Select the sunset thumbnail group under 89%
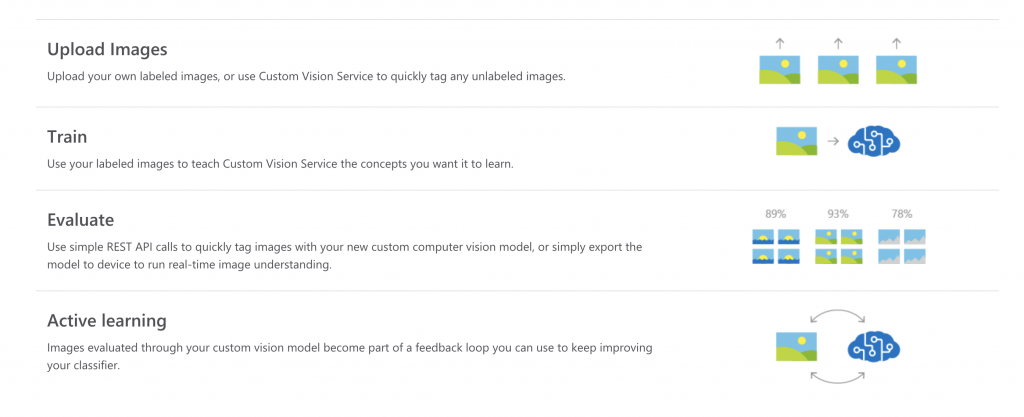The height and width of the screenshot is (417, 1024). 775,246
